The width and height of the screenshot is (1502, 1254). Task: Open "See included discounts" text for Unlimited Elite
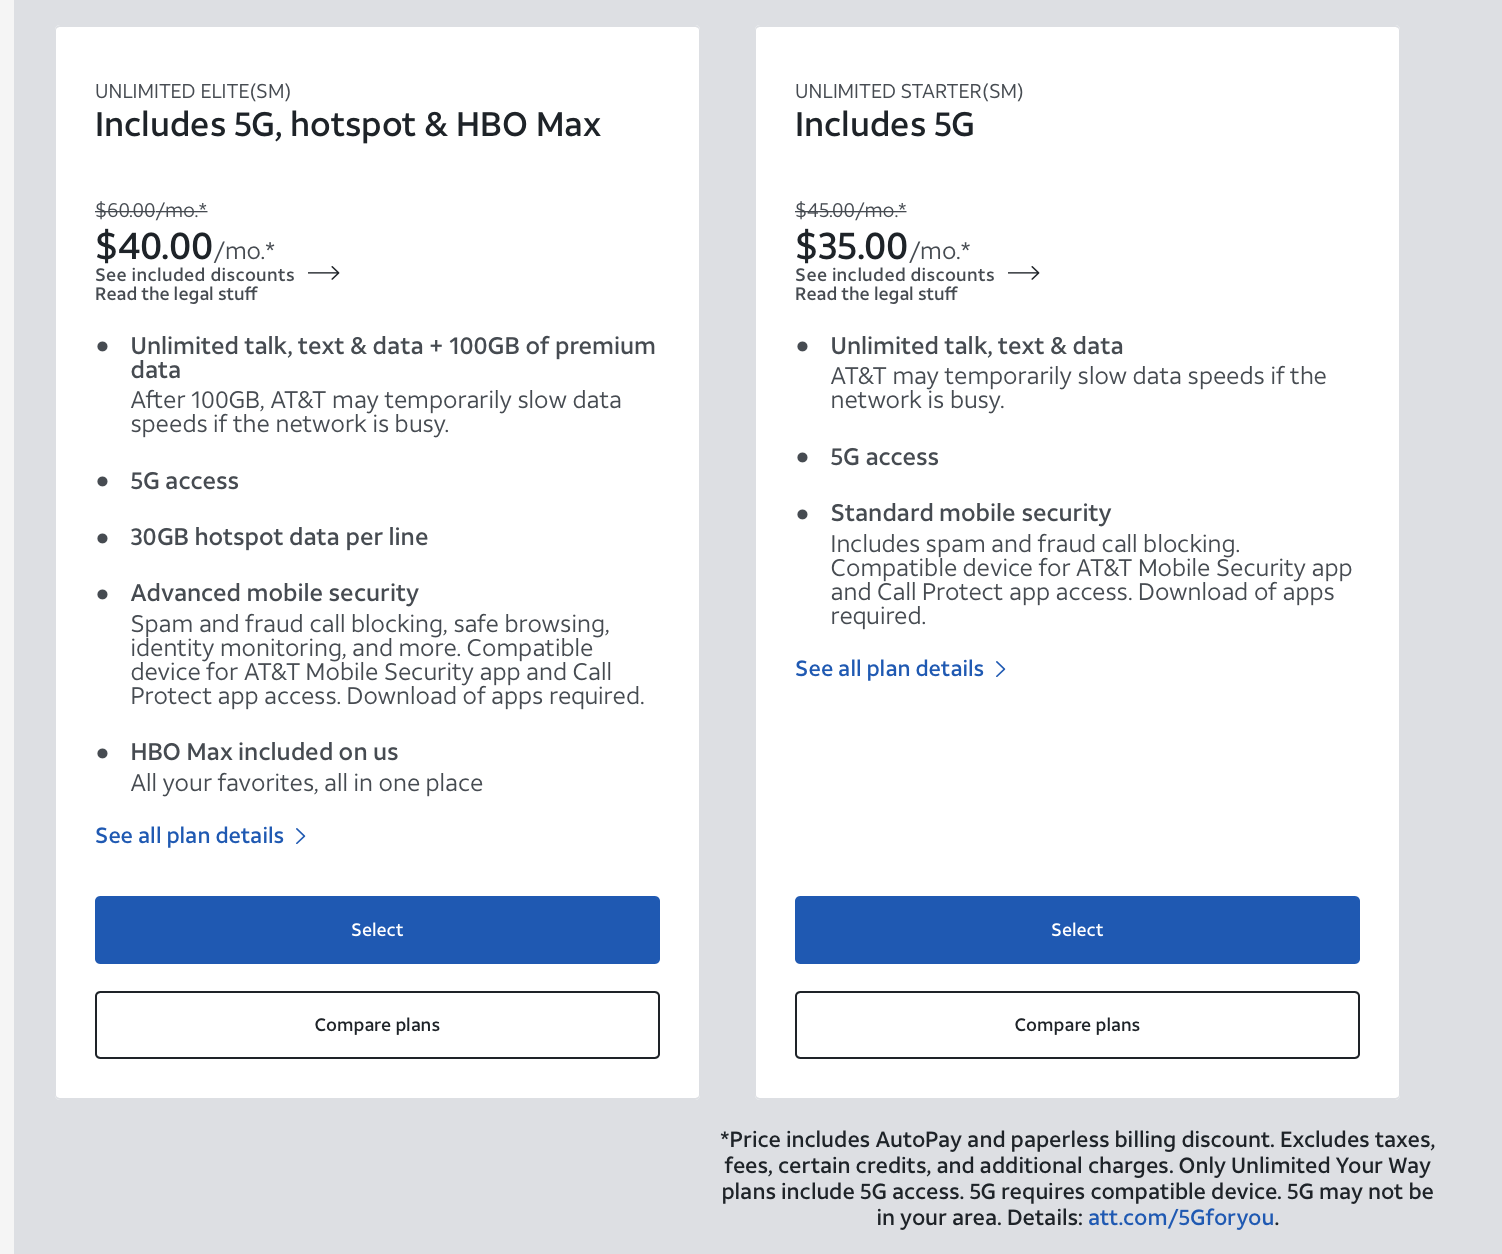point(195,275)
